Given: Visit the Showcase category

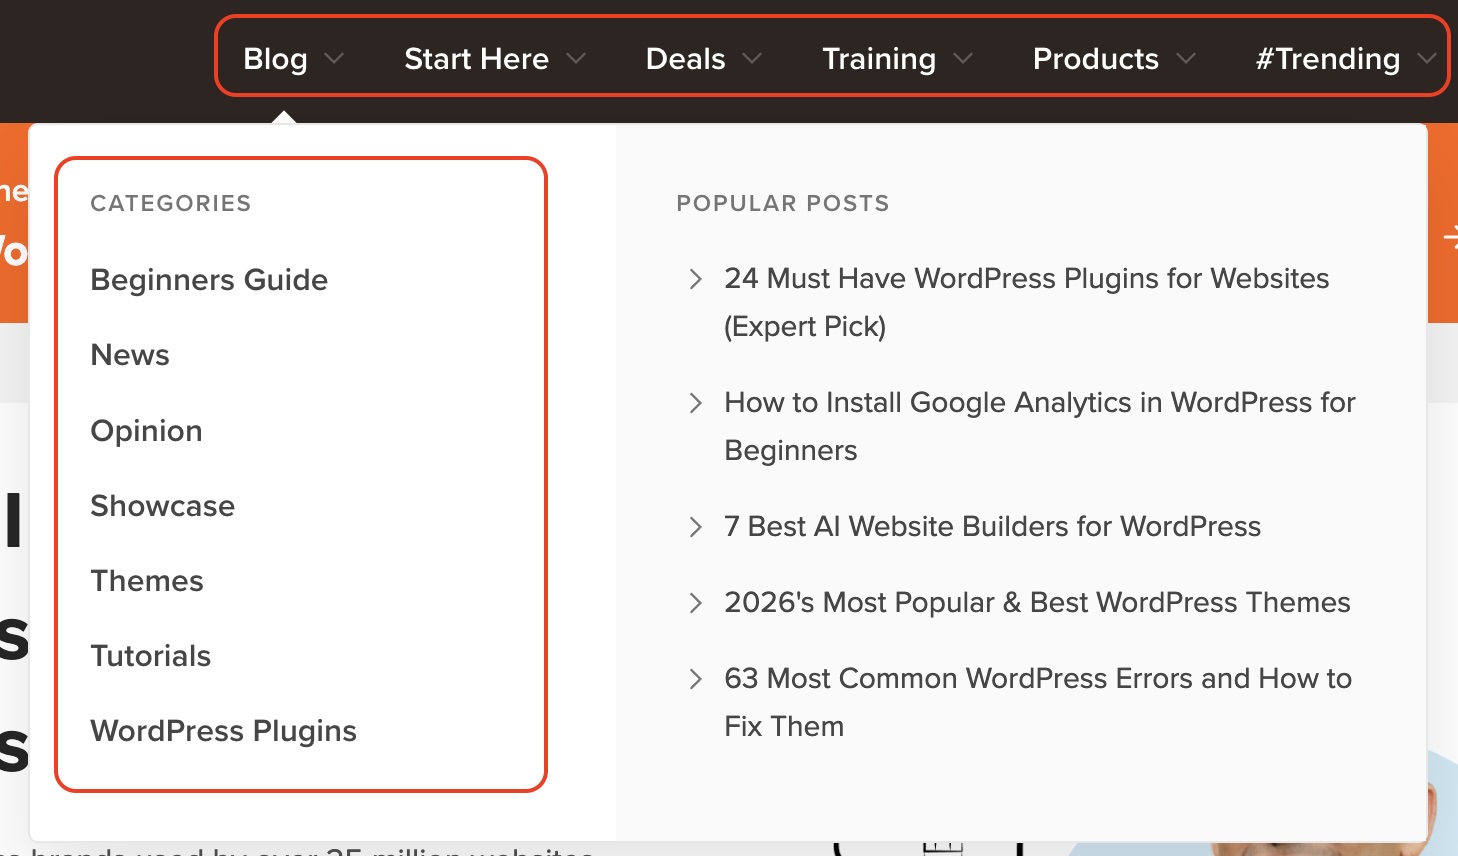Looking at the screenshot, I should click(x=162, y=506).
